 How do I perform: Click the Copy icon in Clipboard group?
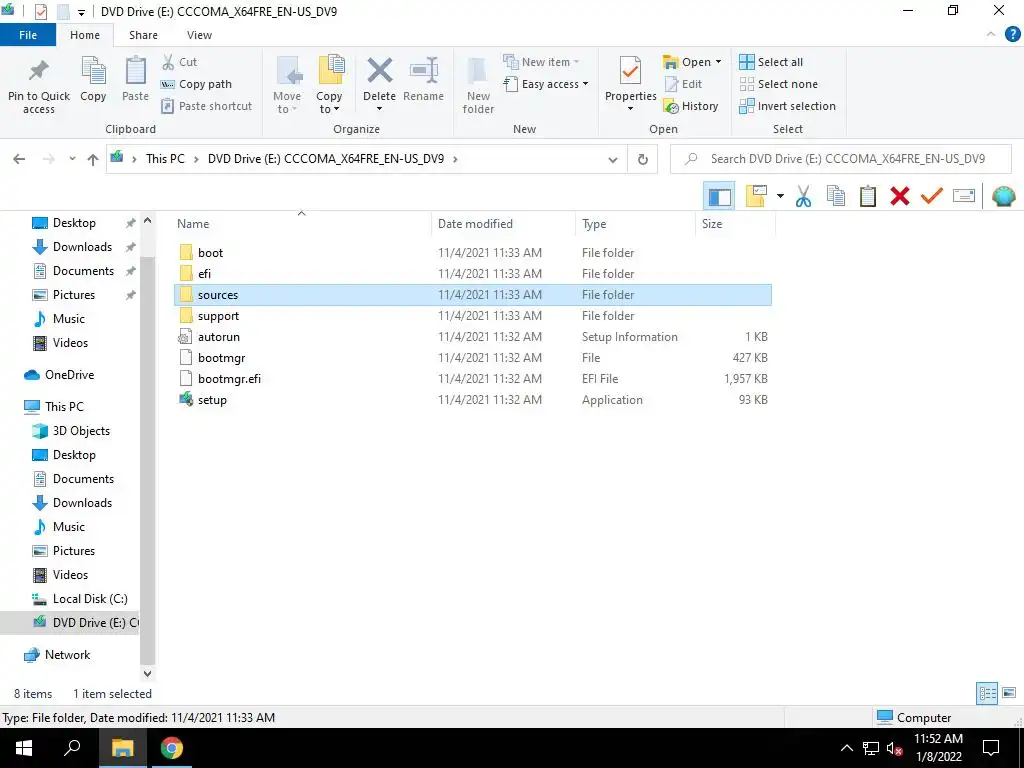coord(93,71)
